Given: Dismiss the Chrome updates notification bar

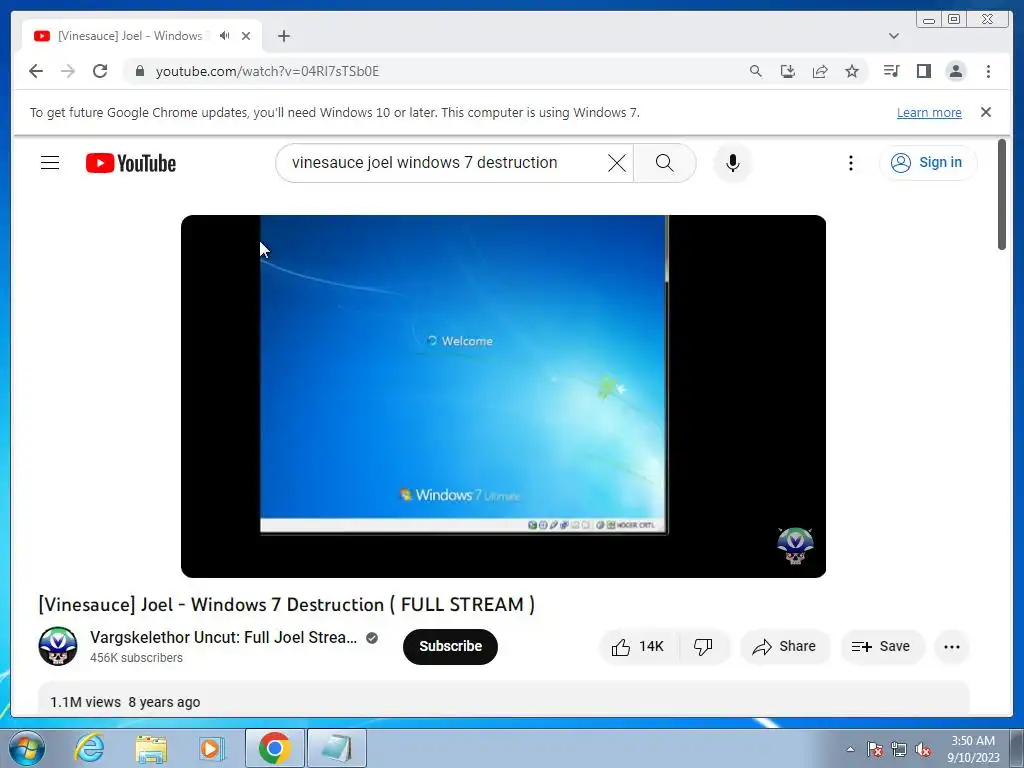Looking at the screenshot, I should (x=986, y=112).
